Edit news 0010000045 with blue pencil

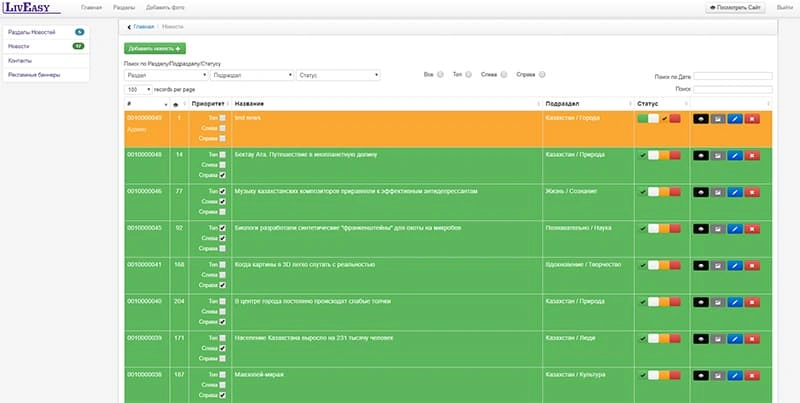click(735, 229)
